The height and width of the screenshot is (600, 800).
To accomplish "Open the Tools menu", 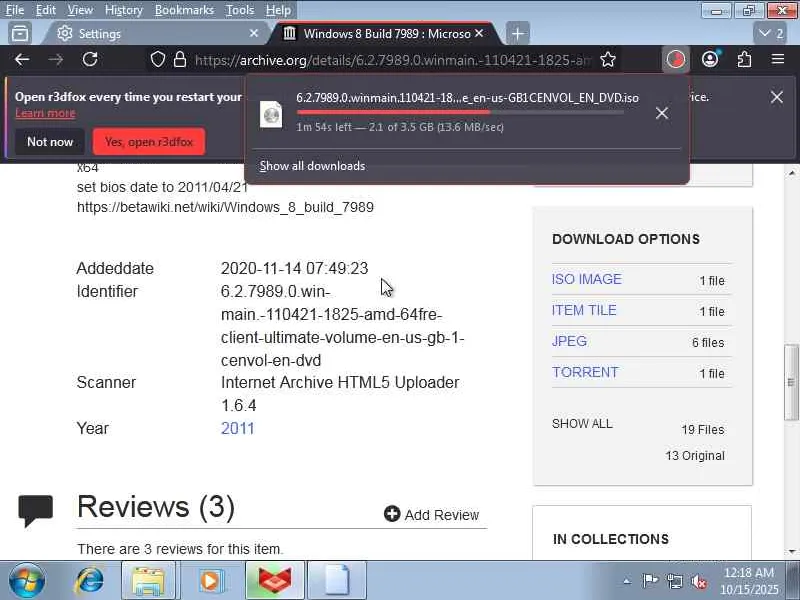I will pyautogui.click(x=240, y=10).
